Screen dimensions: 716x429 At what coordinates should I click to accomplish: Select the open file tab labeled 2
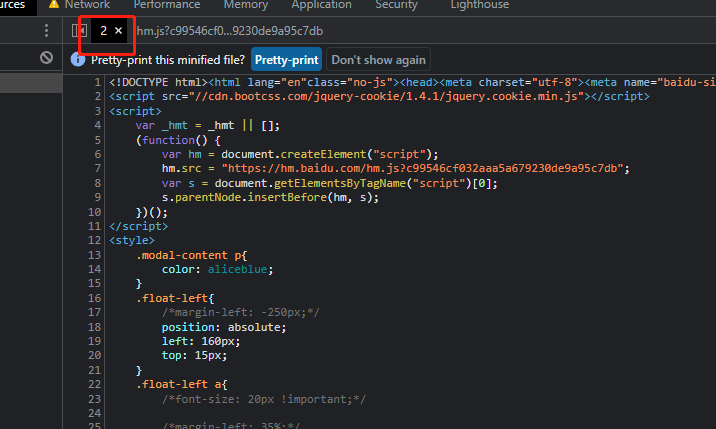tap(104, 31)
